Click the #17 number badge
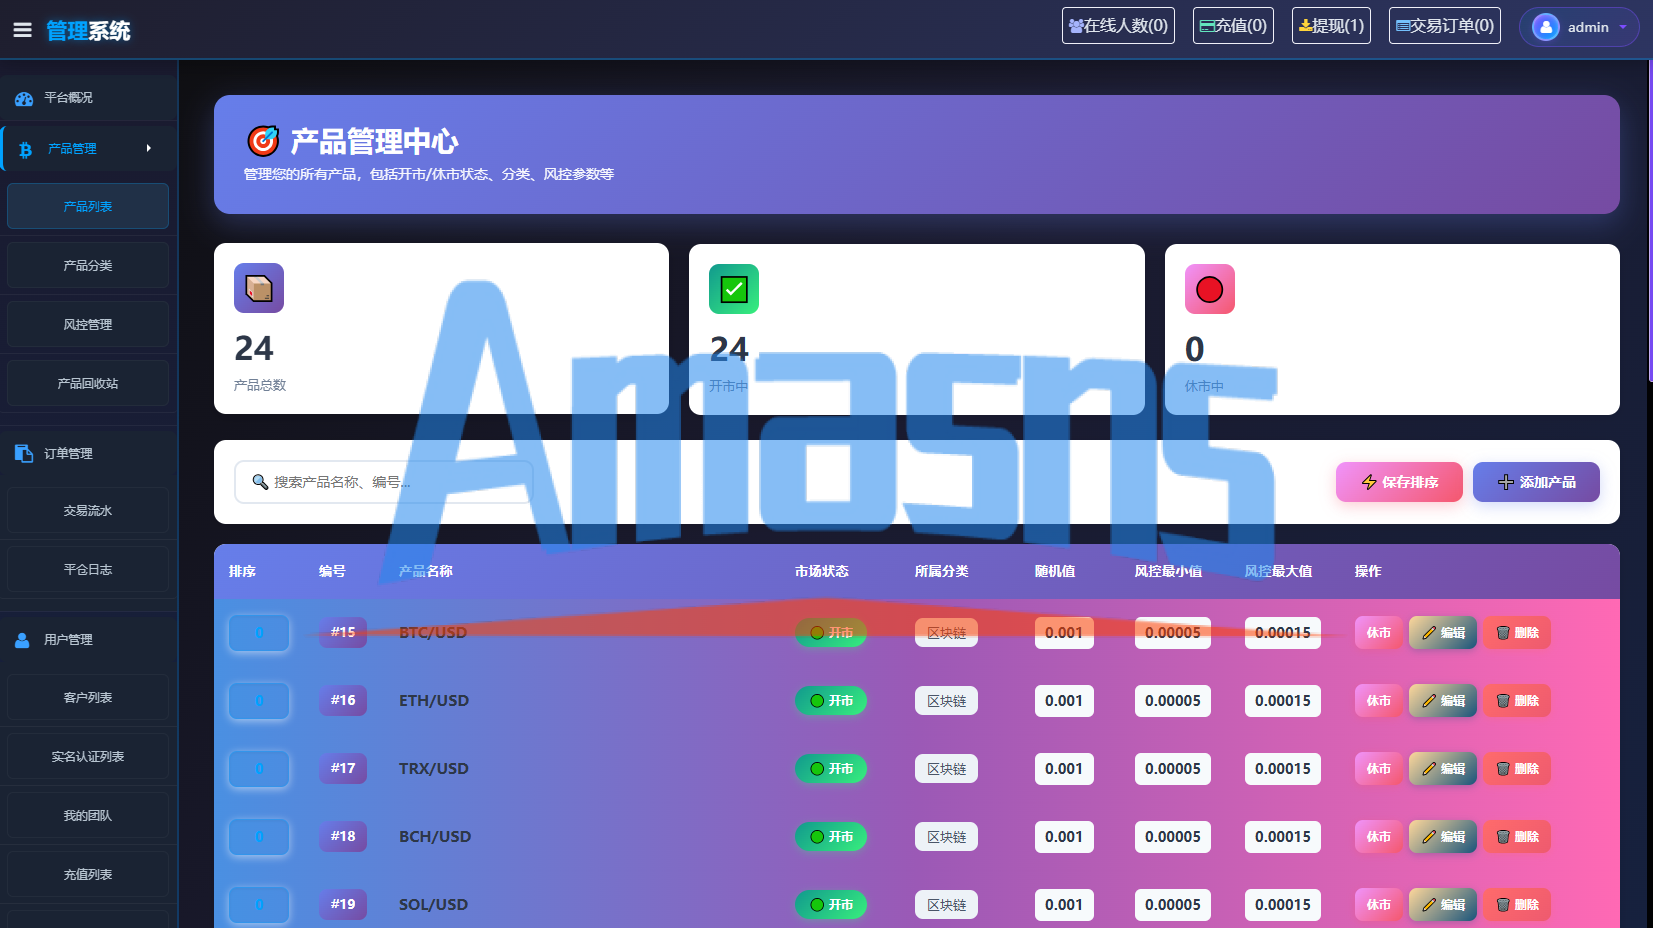 click(x=343, y=768)
